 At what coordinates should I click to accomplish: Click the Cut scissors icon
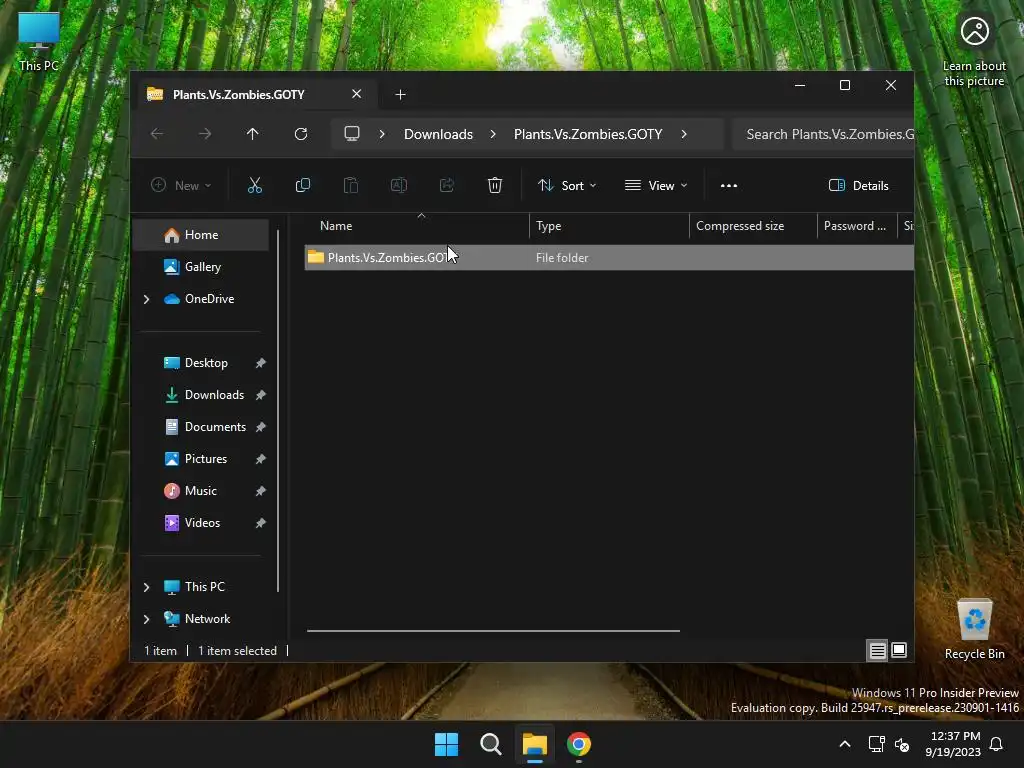pyautogui.click(x=255, y=185)
